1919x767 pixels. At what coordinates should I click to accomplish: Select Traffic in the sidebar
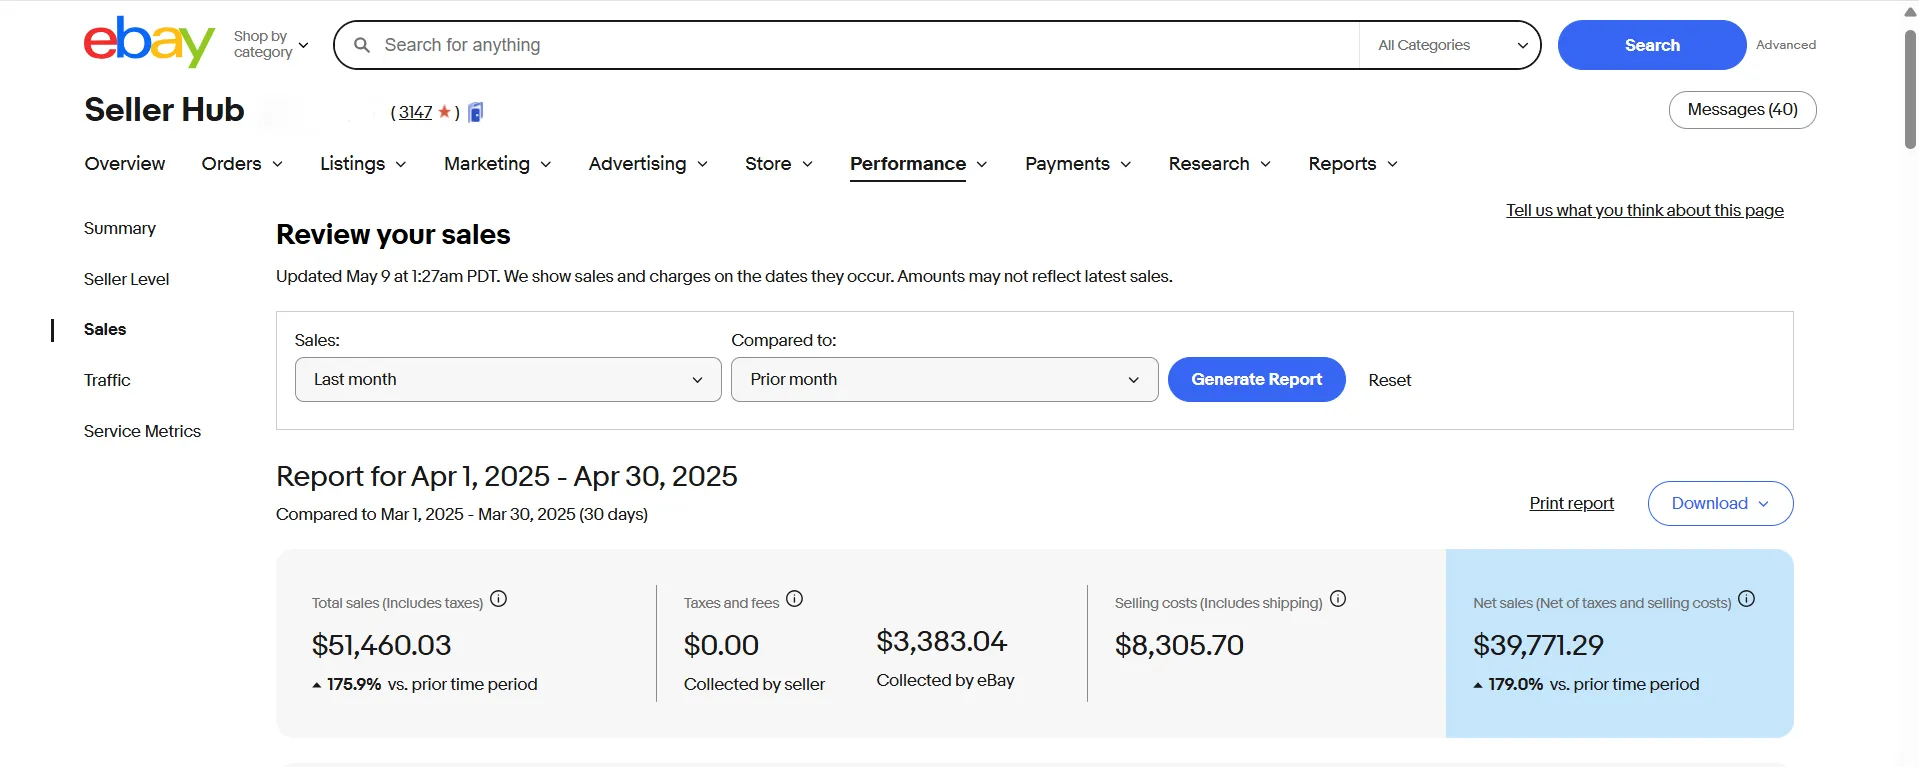click(x=107, y=380)
